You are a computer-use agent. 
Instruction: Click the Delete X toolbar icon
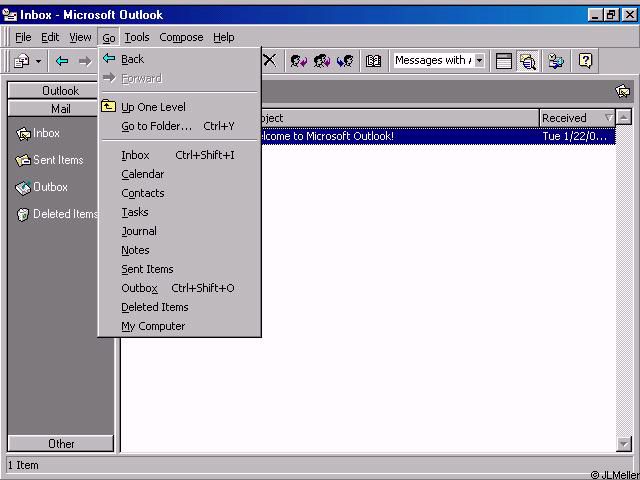tap(269, 61)
